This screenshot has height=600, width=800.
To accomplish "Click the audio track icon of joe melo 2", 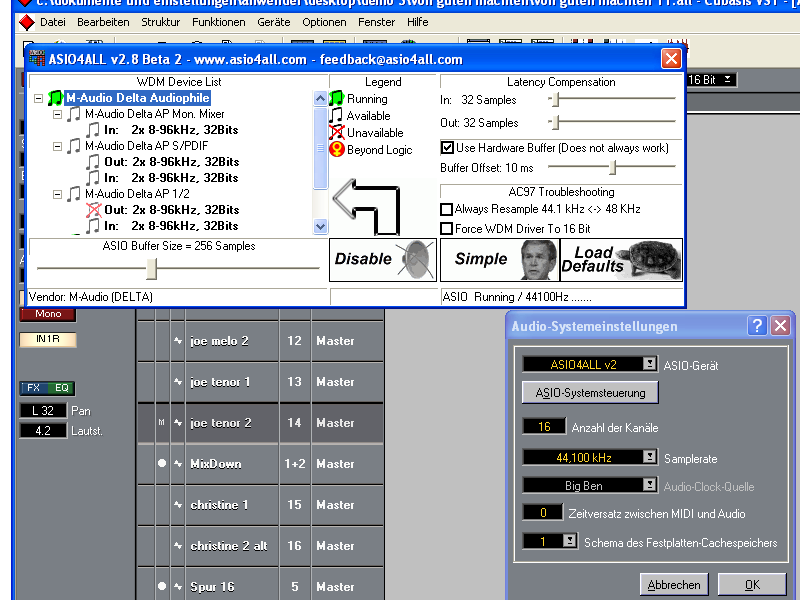I will click(x=178, y=341).
